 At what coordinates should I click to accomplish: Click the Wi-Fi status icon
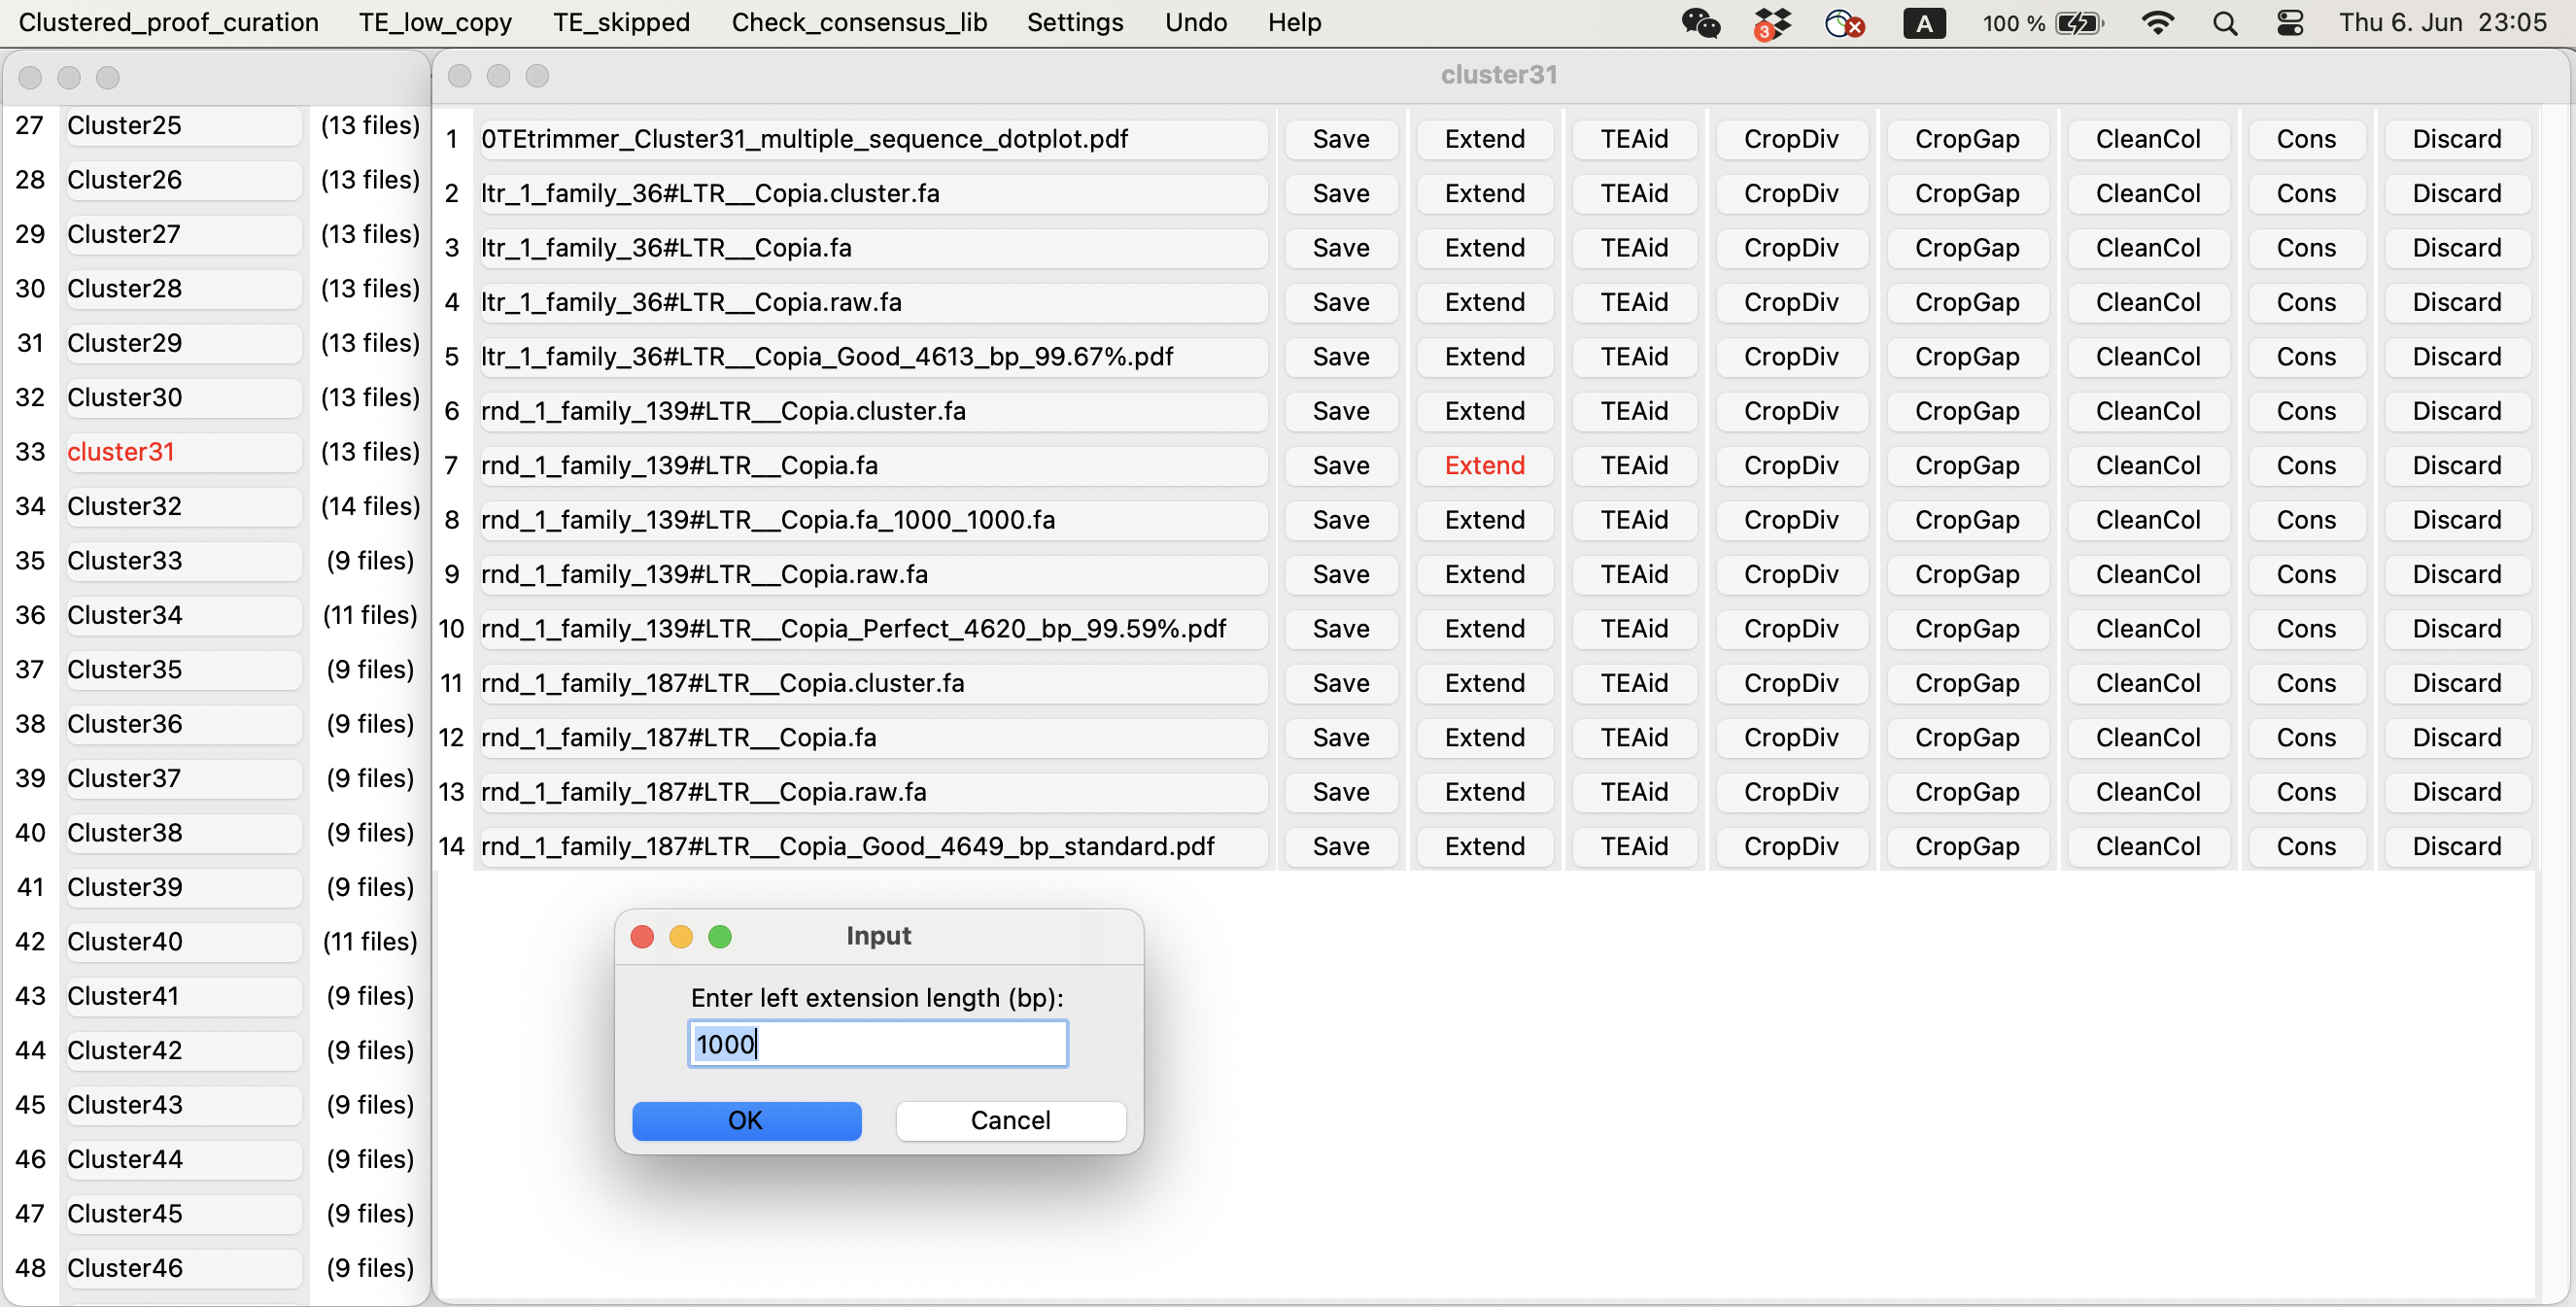[2158, 22]
